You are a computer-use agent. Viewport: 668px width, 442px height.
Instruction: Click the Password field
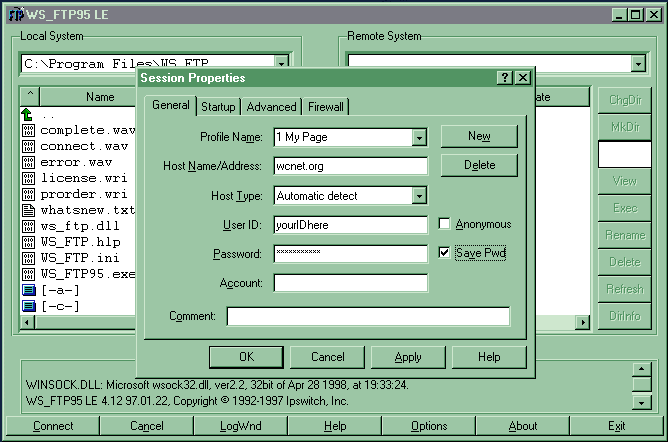coord(351,254)
